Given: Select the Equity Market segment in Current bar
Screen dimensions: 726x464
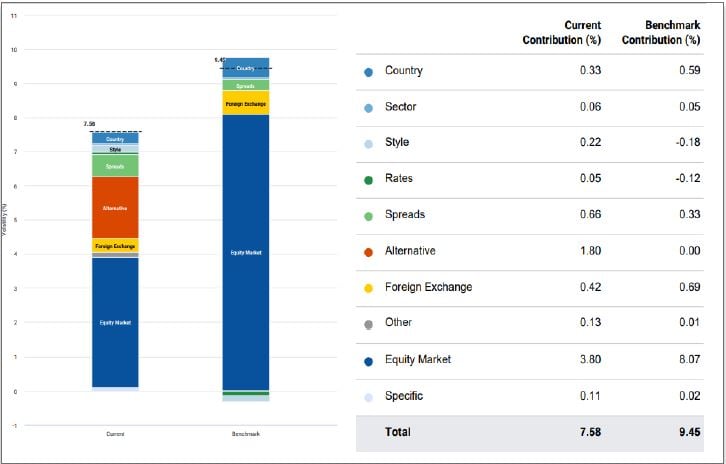Looking at the screenshot, I should (x=115, y=322).
